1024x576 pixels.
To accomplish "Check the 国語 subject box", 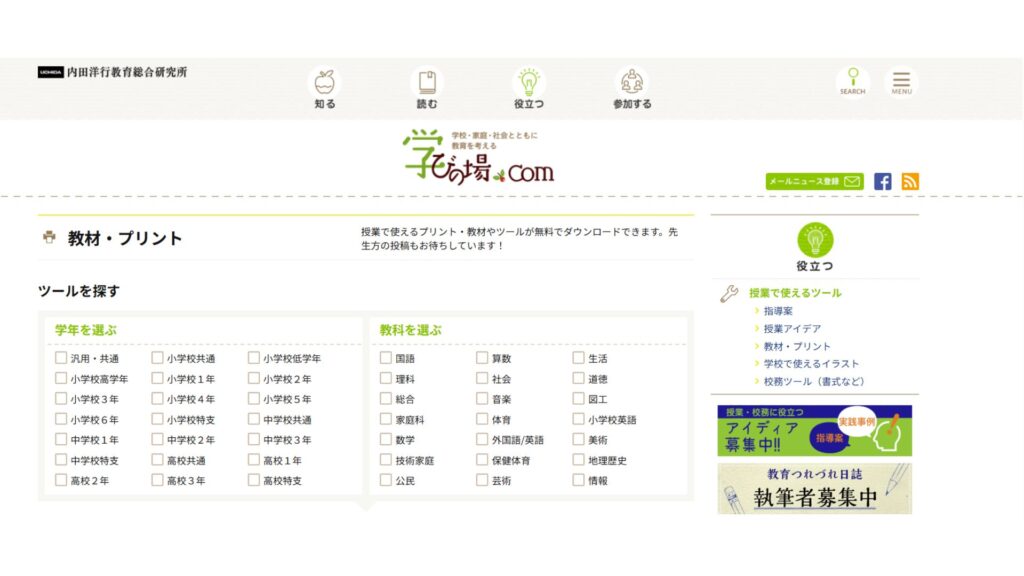I will 386,358.
